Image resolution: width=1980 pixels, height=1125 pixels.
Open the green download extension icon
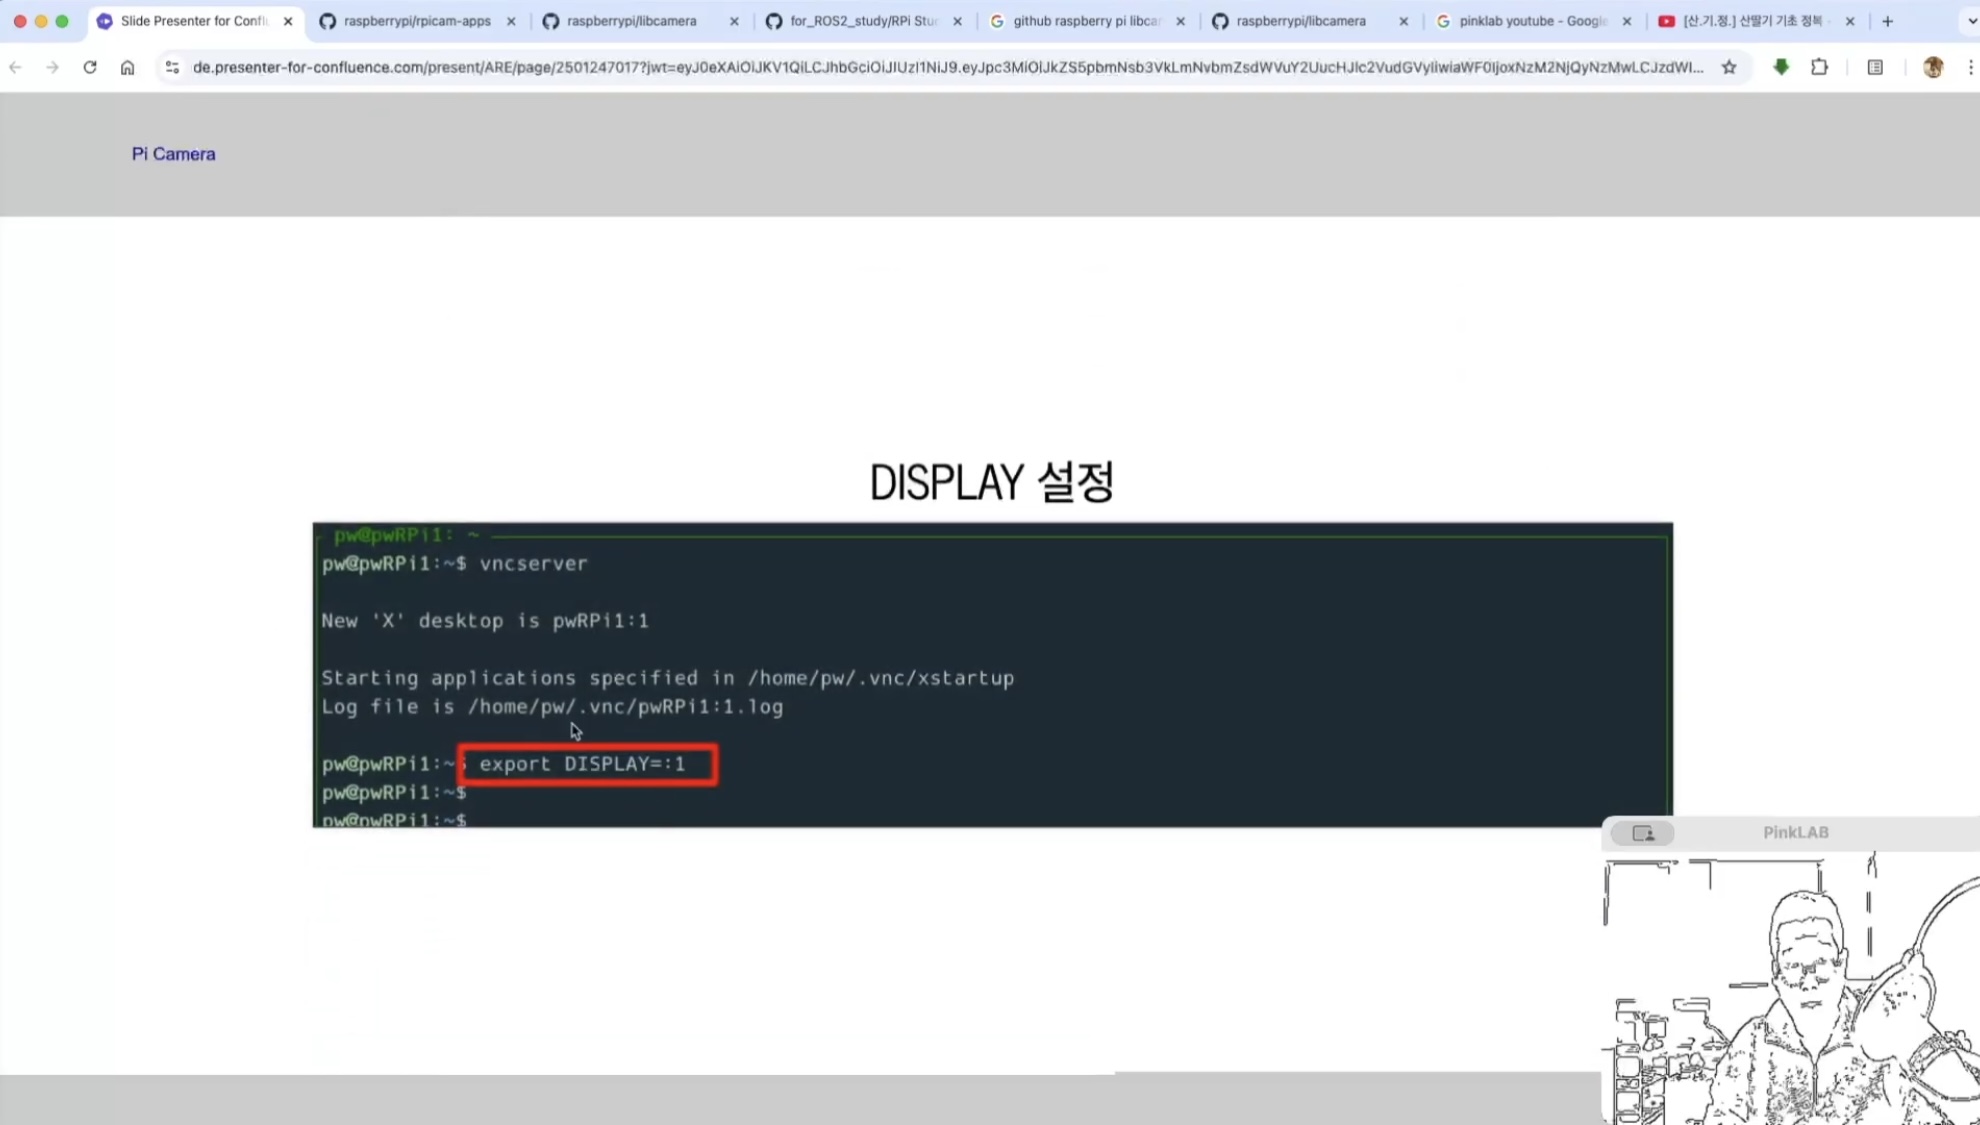pos(1781,67)
